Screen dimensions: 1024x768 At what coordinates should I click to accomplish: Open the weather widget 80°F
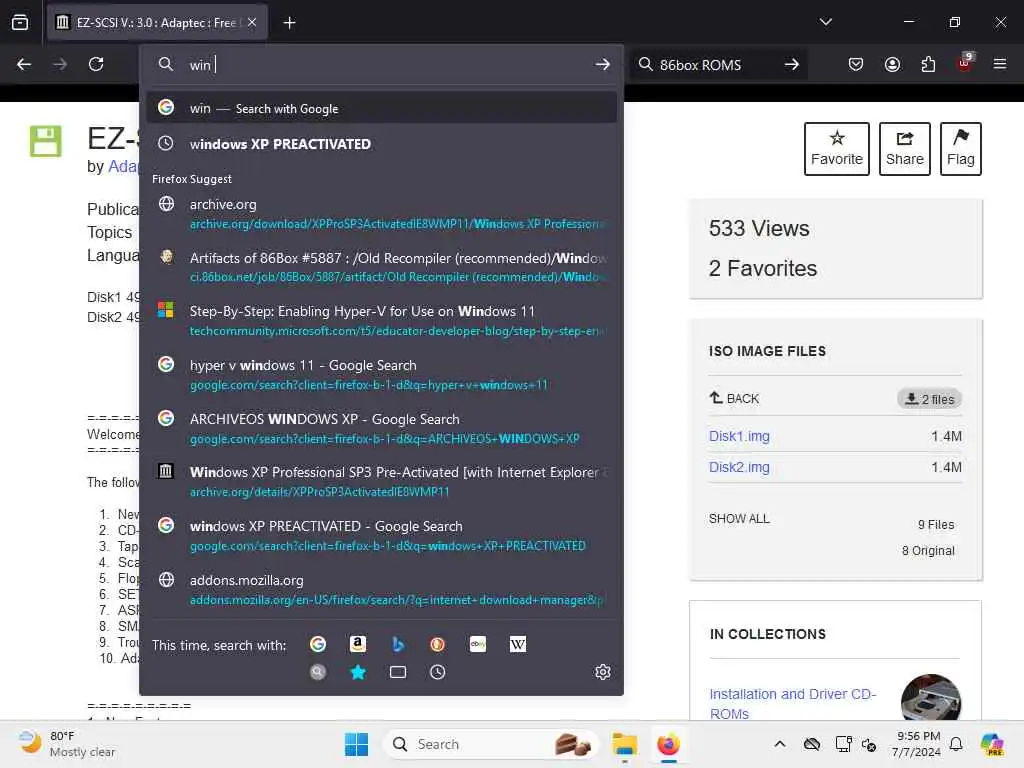click(67, 744)
